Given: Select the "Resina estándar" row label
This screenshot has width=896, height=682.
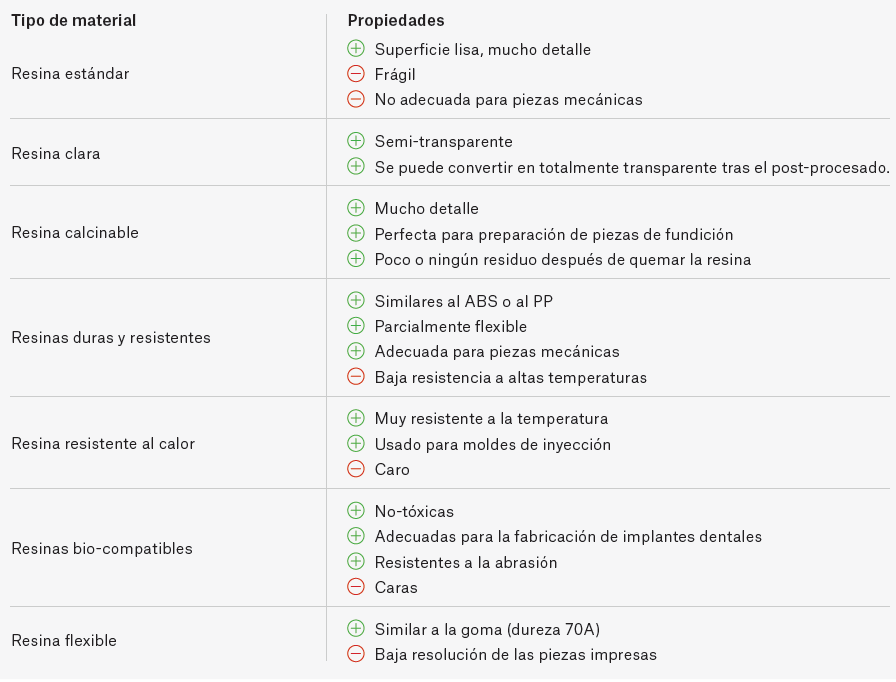Looking at the screenshot, I should click(70, 73).
